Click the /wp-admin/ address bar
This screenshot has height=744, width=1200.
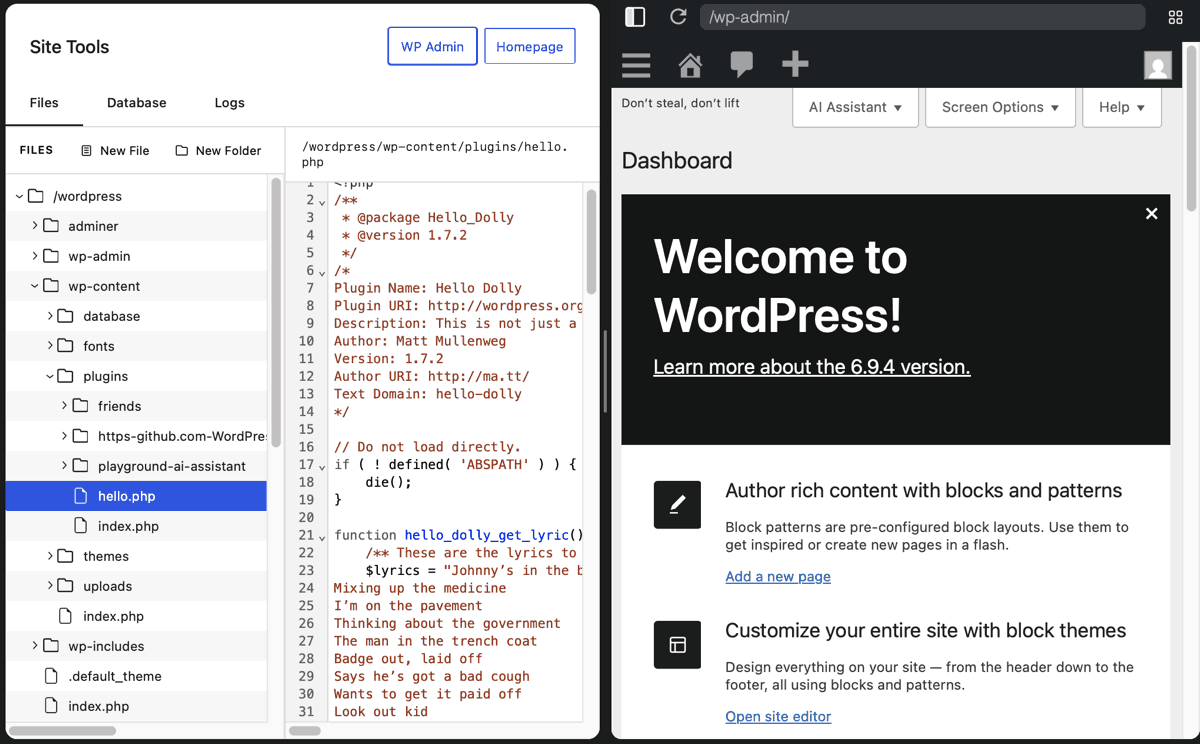click(922, 16)
